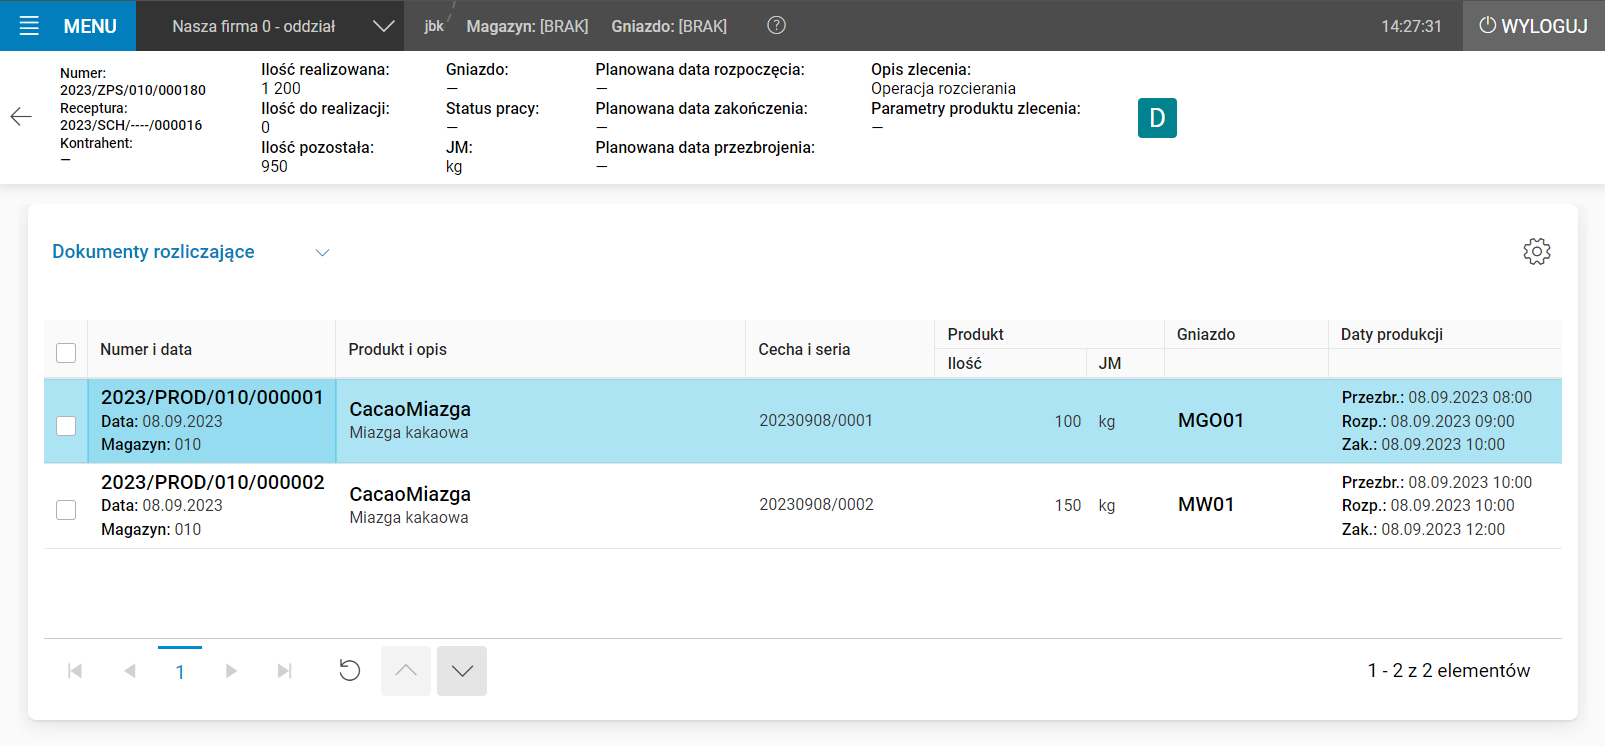Go to first page icon

tap(75, 671)
